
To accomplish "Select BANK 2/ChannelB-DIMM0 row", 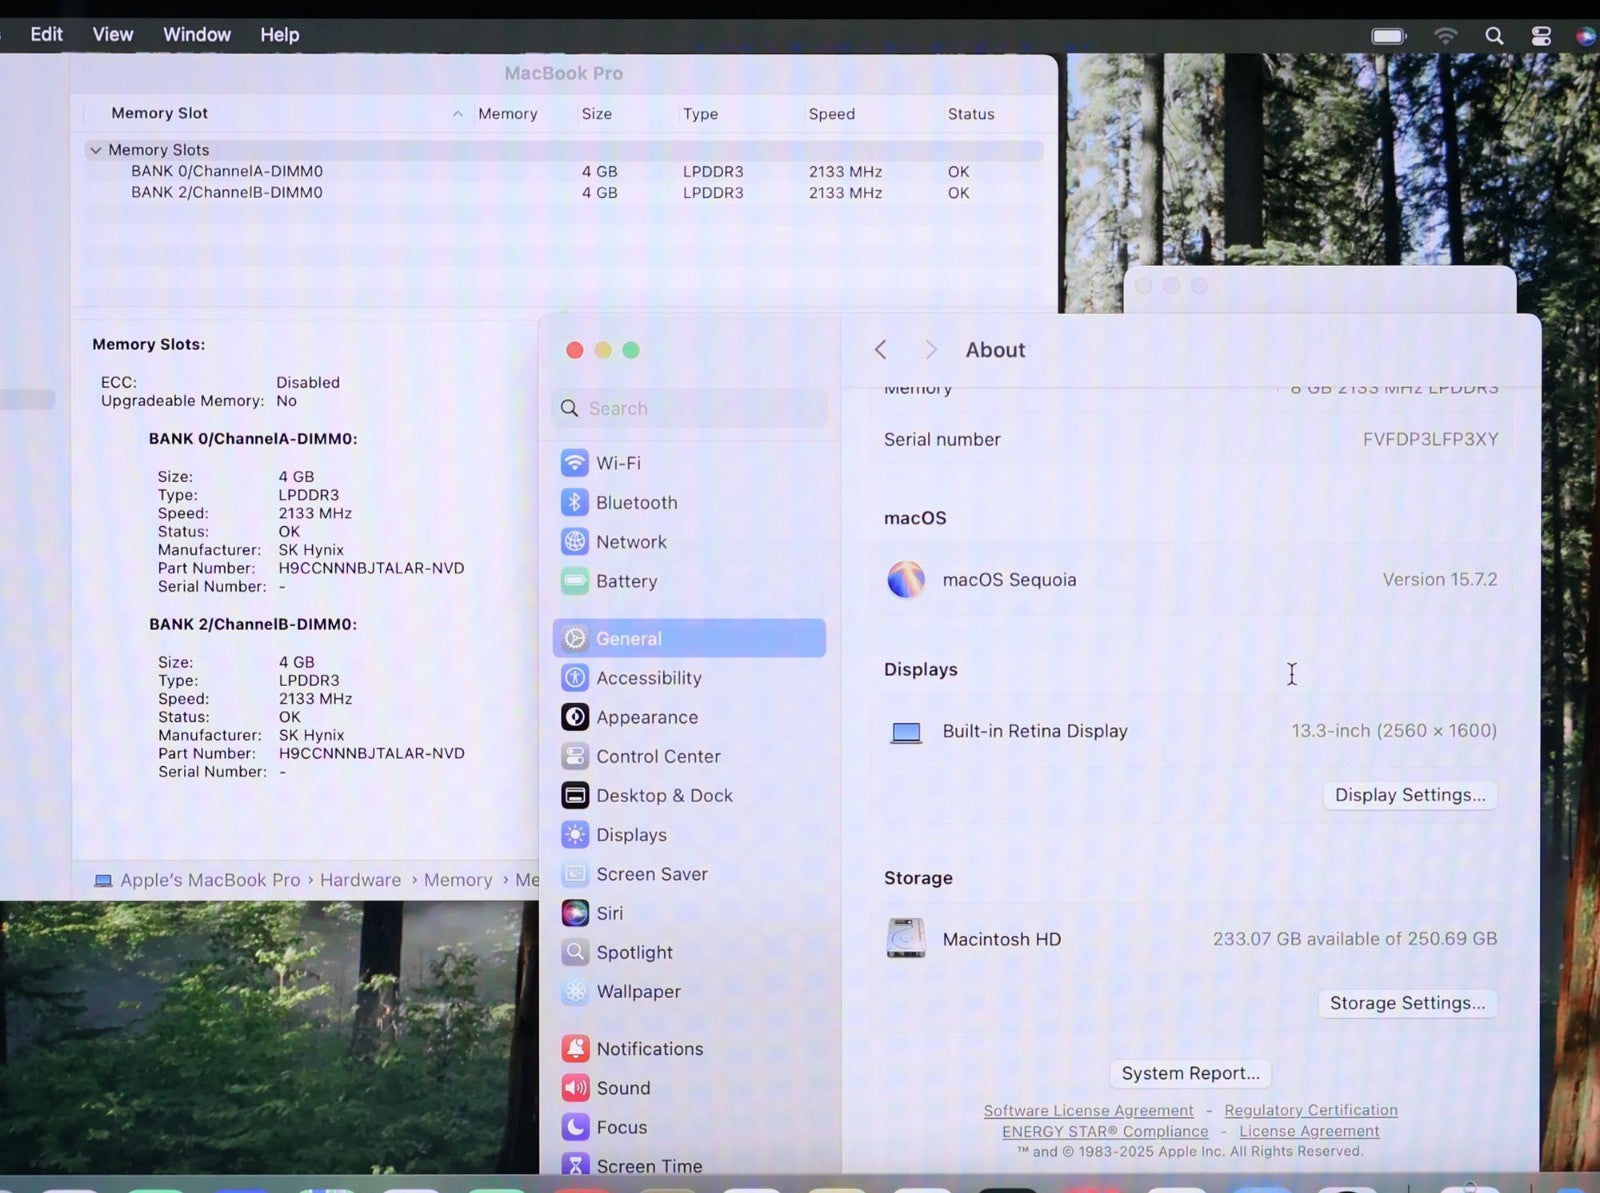I will click(x=227, y=192).
